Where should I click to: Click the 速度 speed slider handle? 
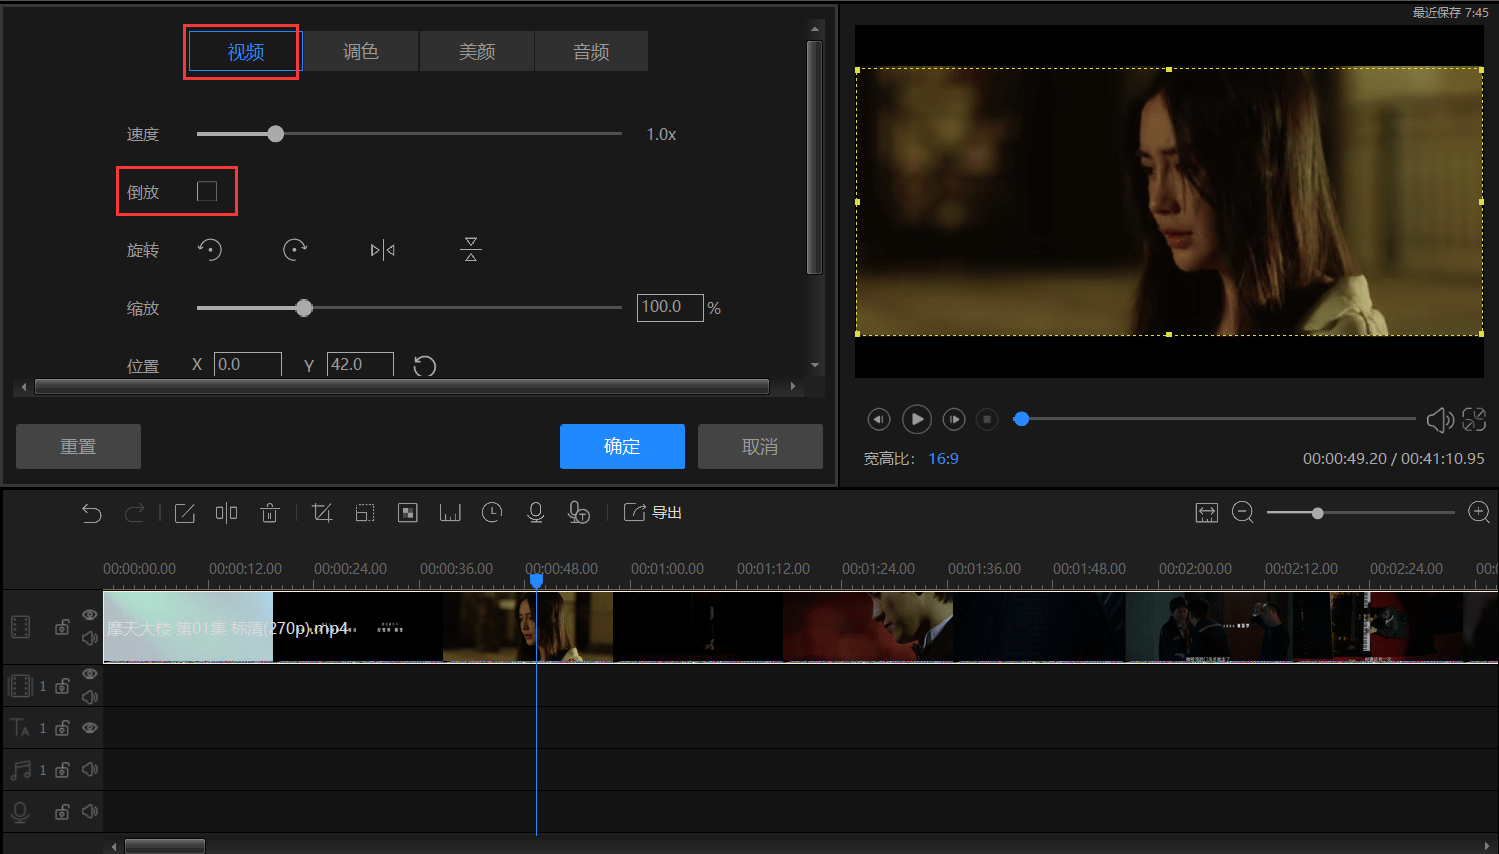pyautogui.click(x=276, y=134)
